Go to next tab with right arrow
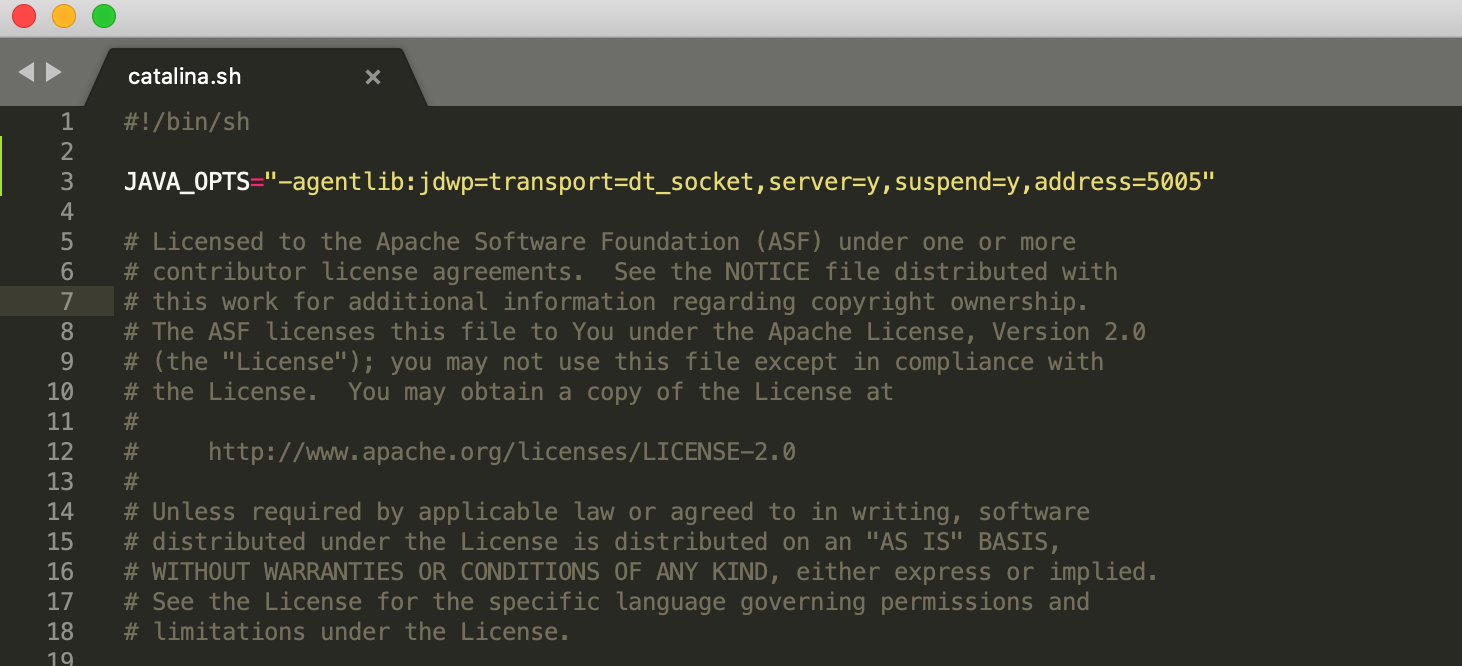 [x=54, y=72]
